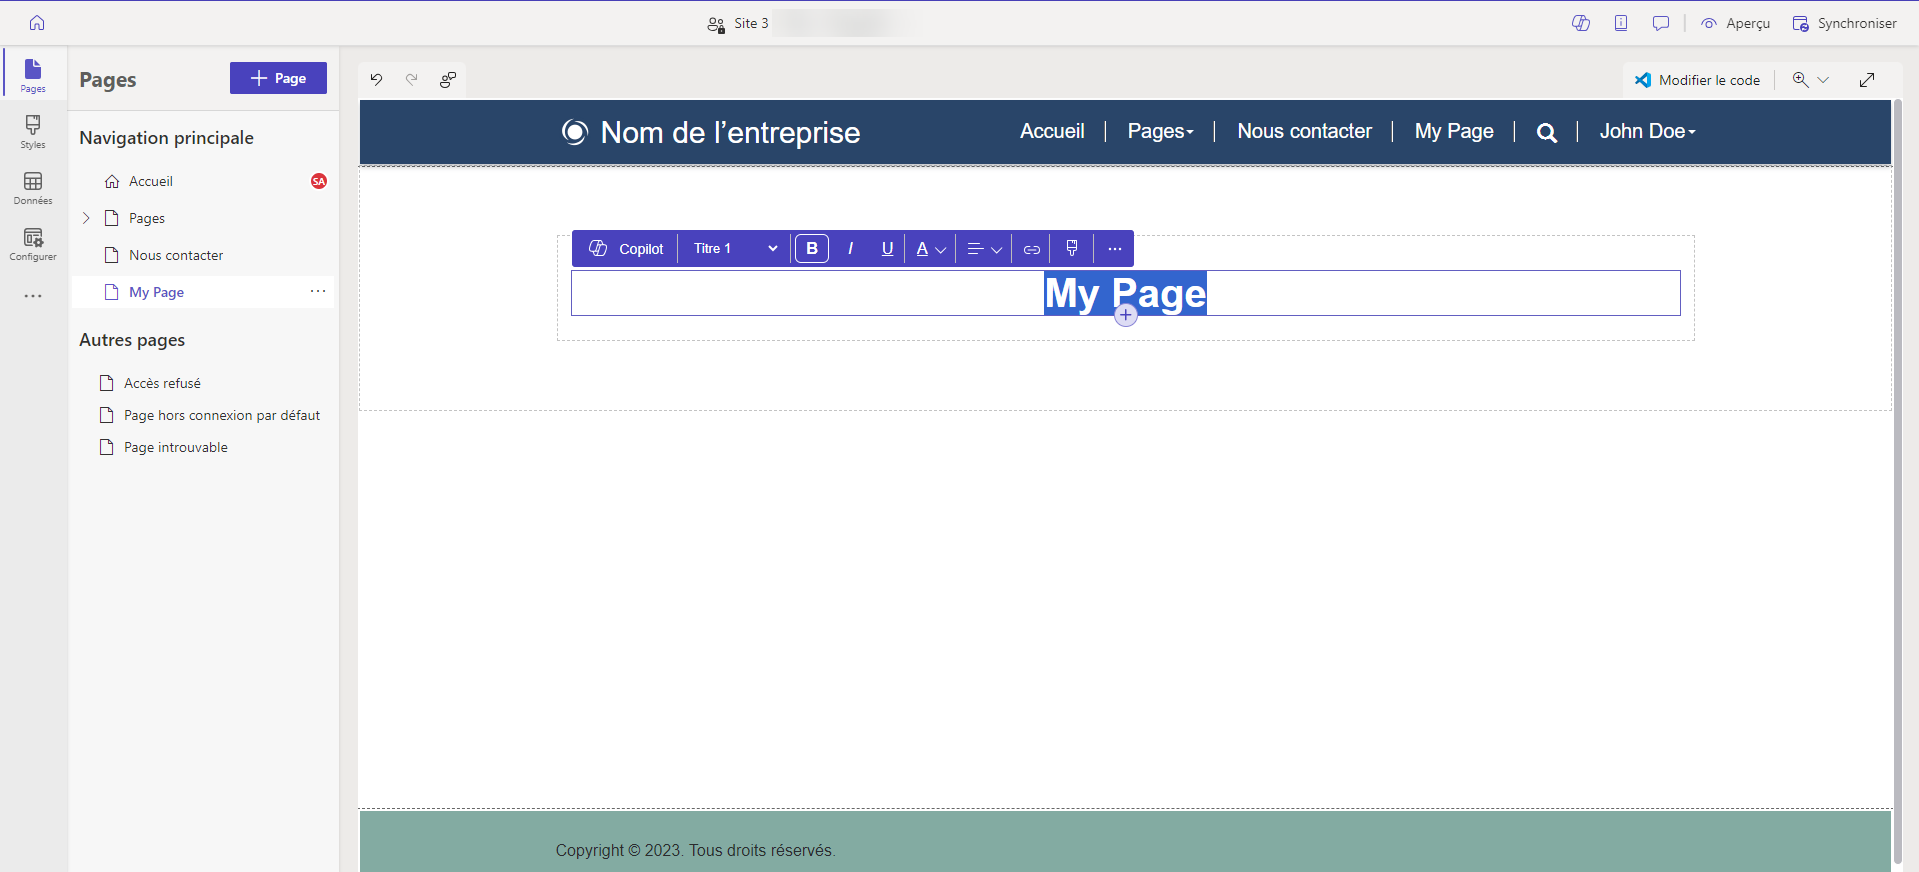
Task: Open the font color picker
Action: [931, 249]
